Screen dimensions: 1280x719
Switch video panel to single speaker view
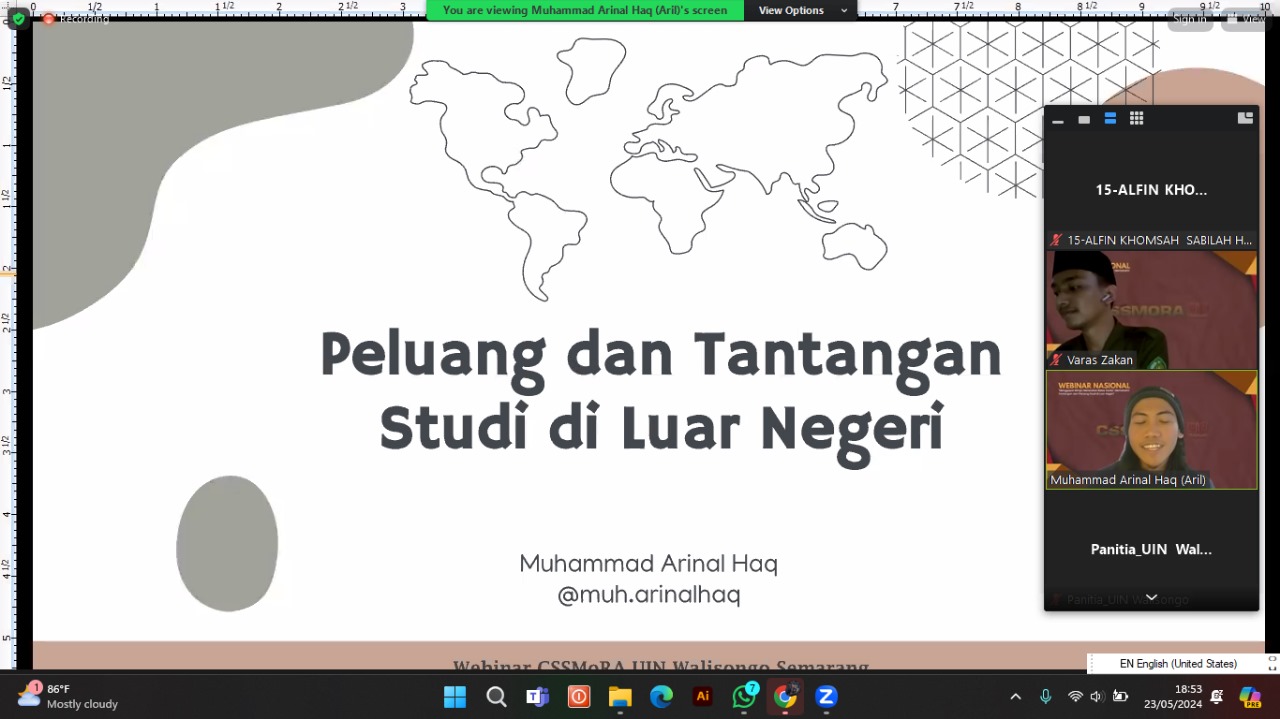(1084, 119)
